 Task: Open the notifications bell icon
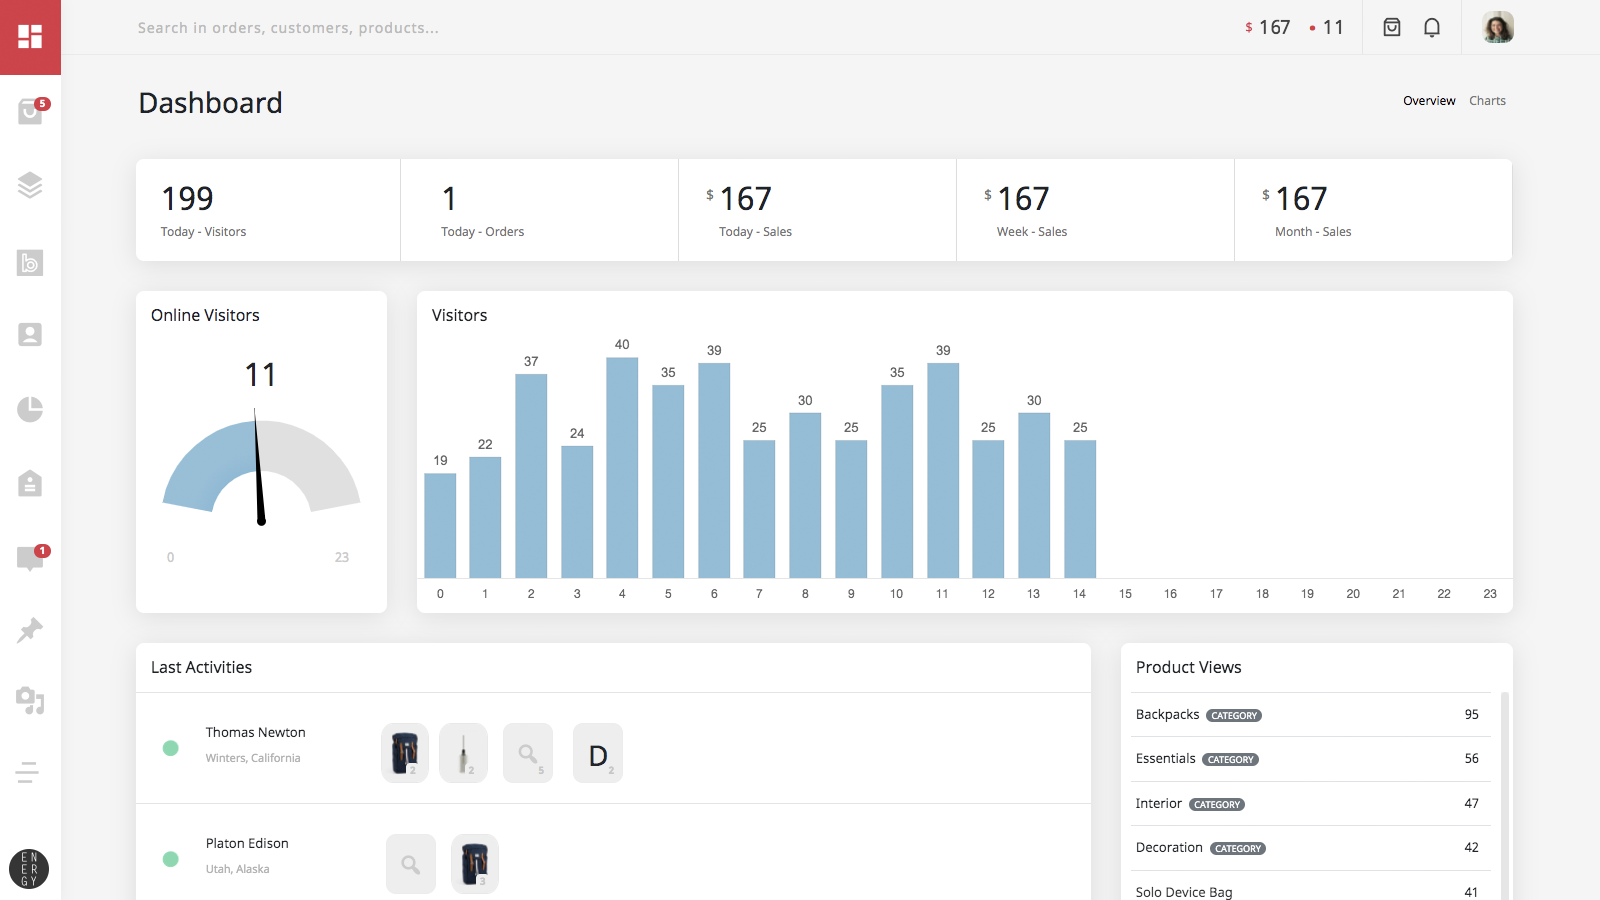click(1432, 27)
